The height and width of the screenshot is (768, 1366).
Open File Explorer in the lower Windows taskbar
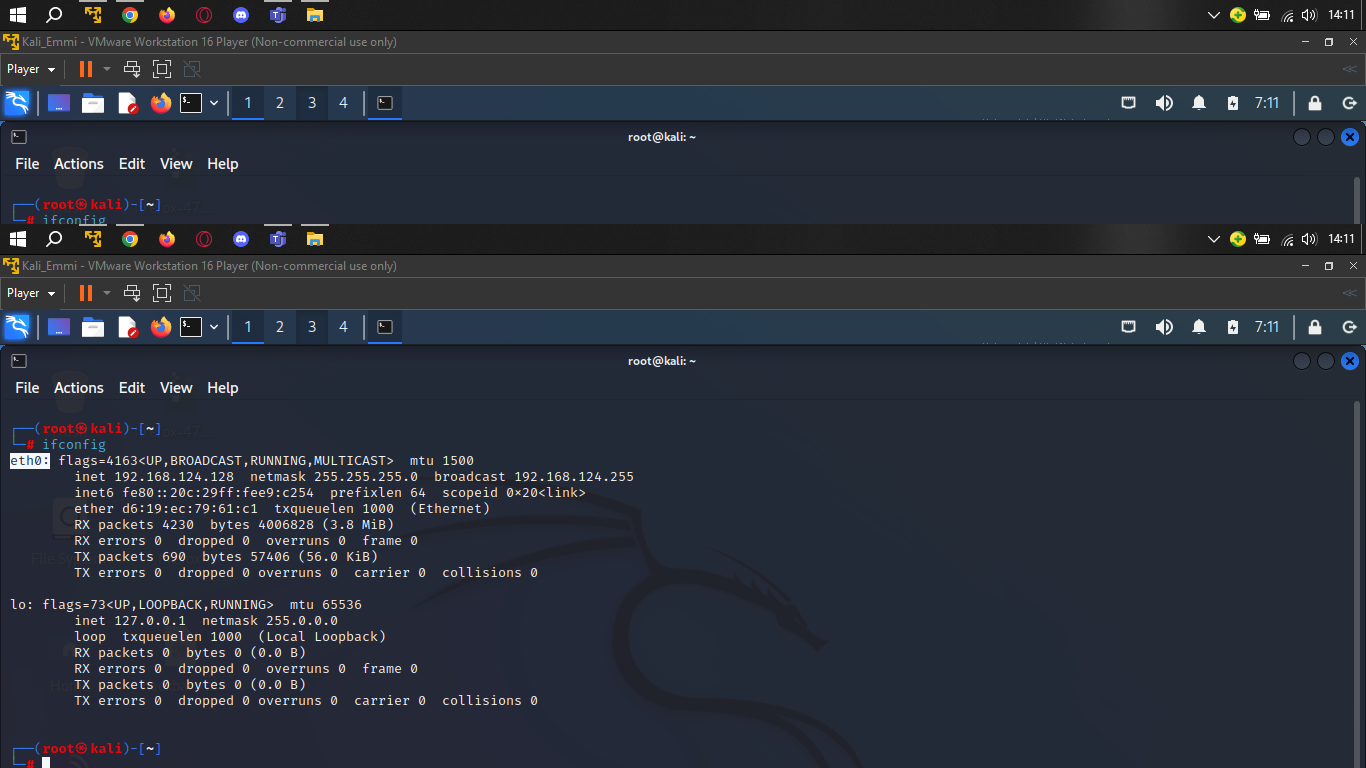coord(315,239)
